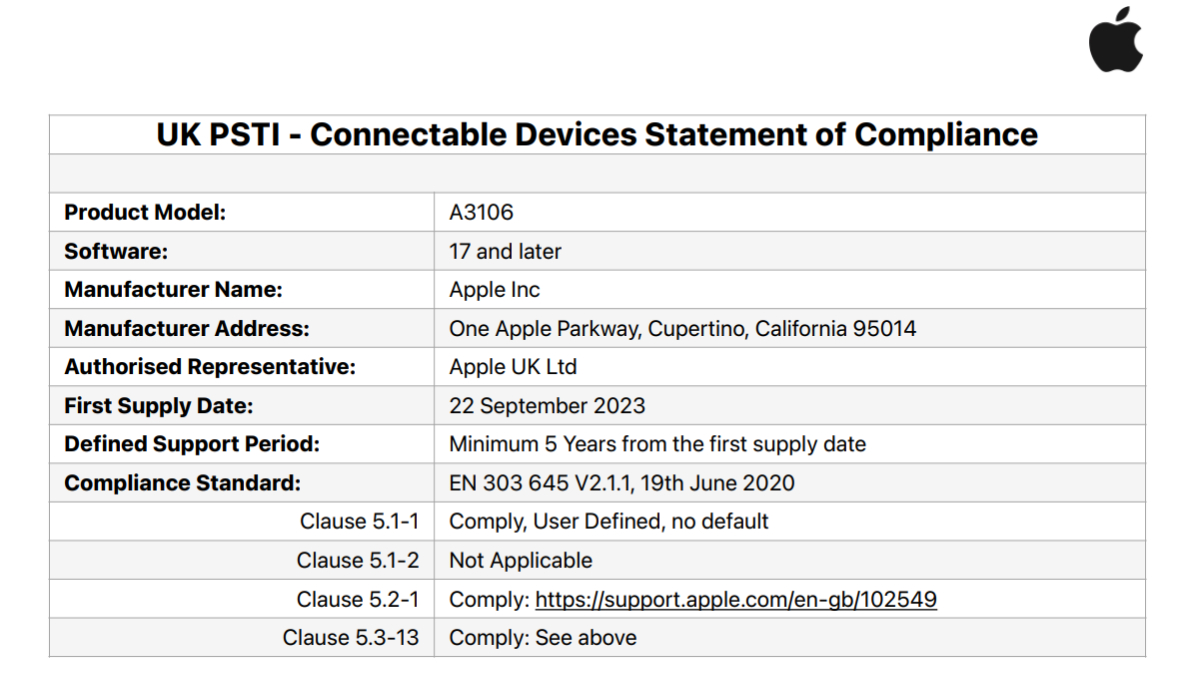Select the Authorised Representative label

click(210, 367)
